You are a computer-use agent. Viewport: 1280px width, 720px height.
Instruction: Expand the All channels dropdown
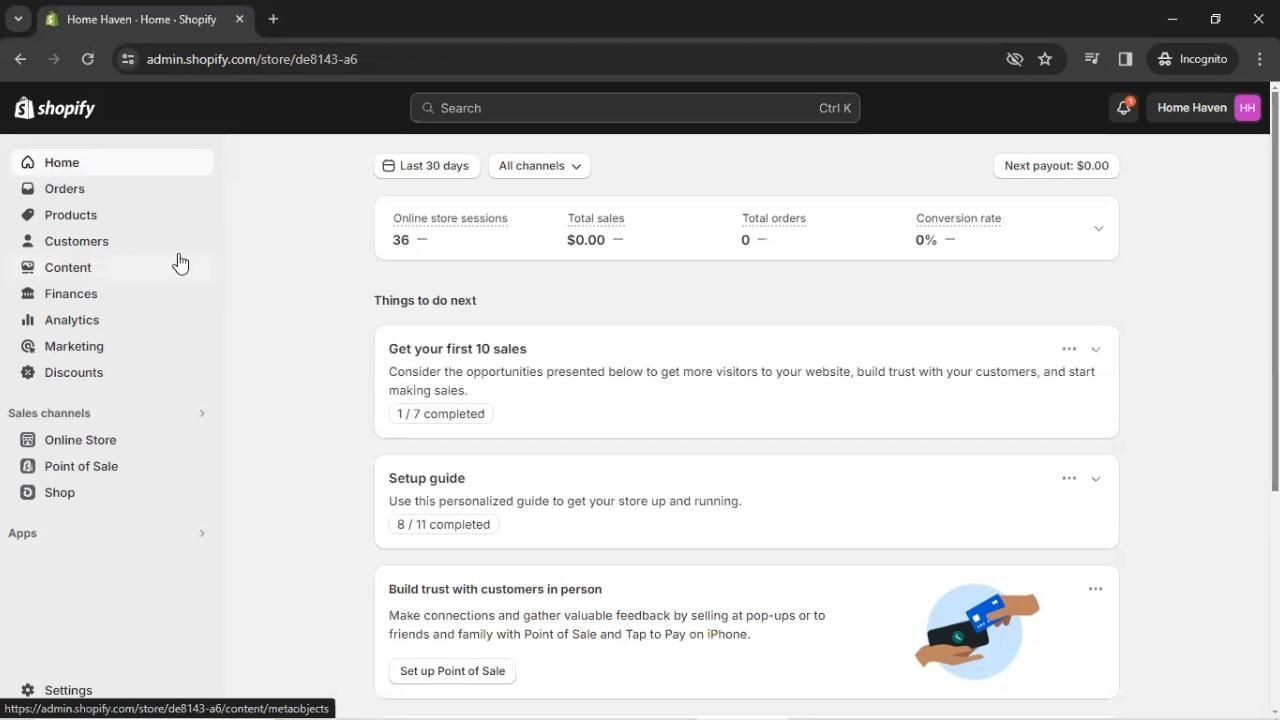539,166
